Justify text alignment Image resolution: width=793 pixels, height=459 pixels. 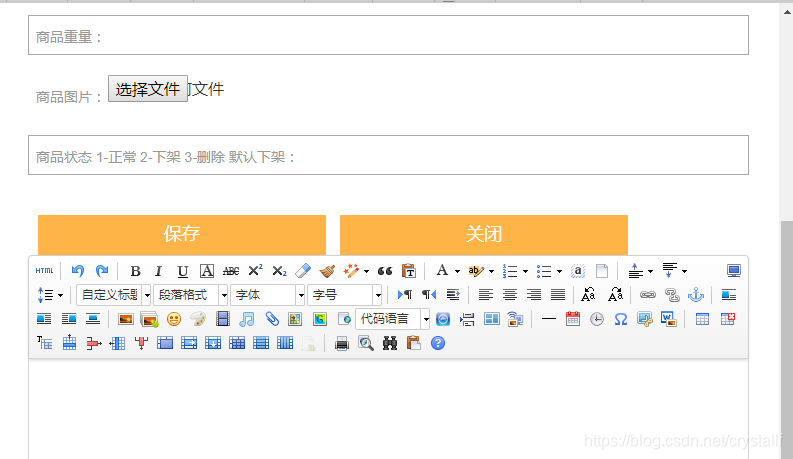click(x=558, y=295)
